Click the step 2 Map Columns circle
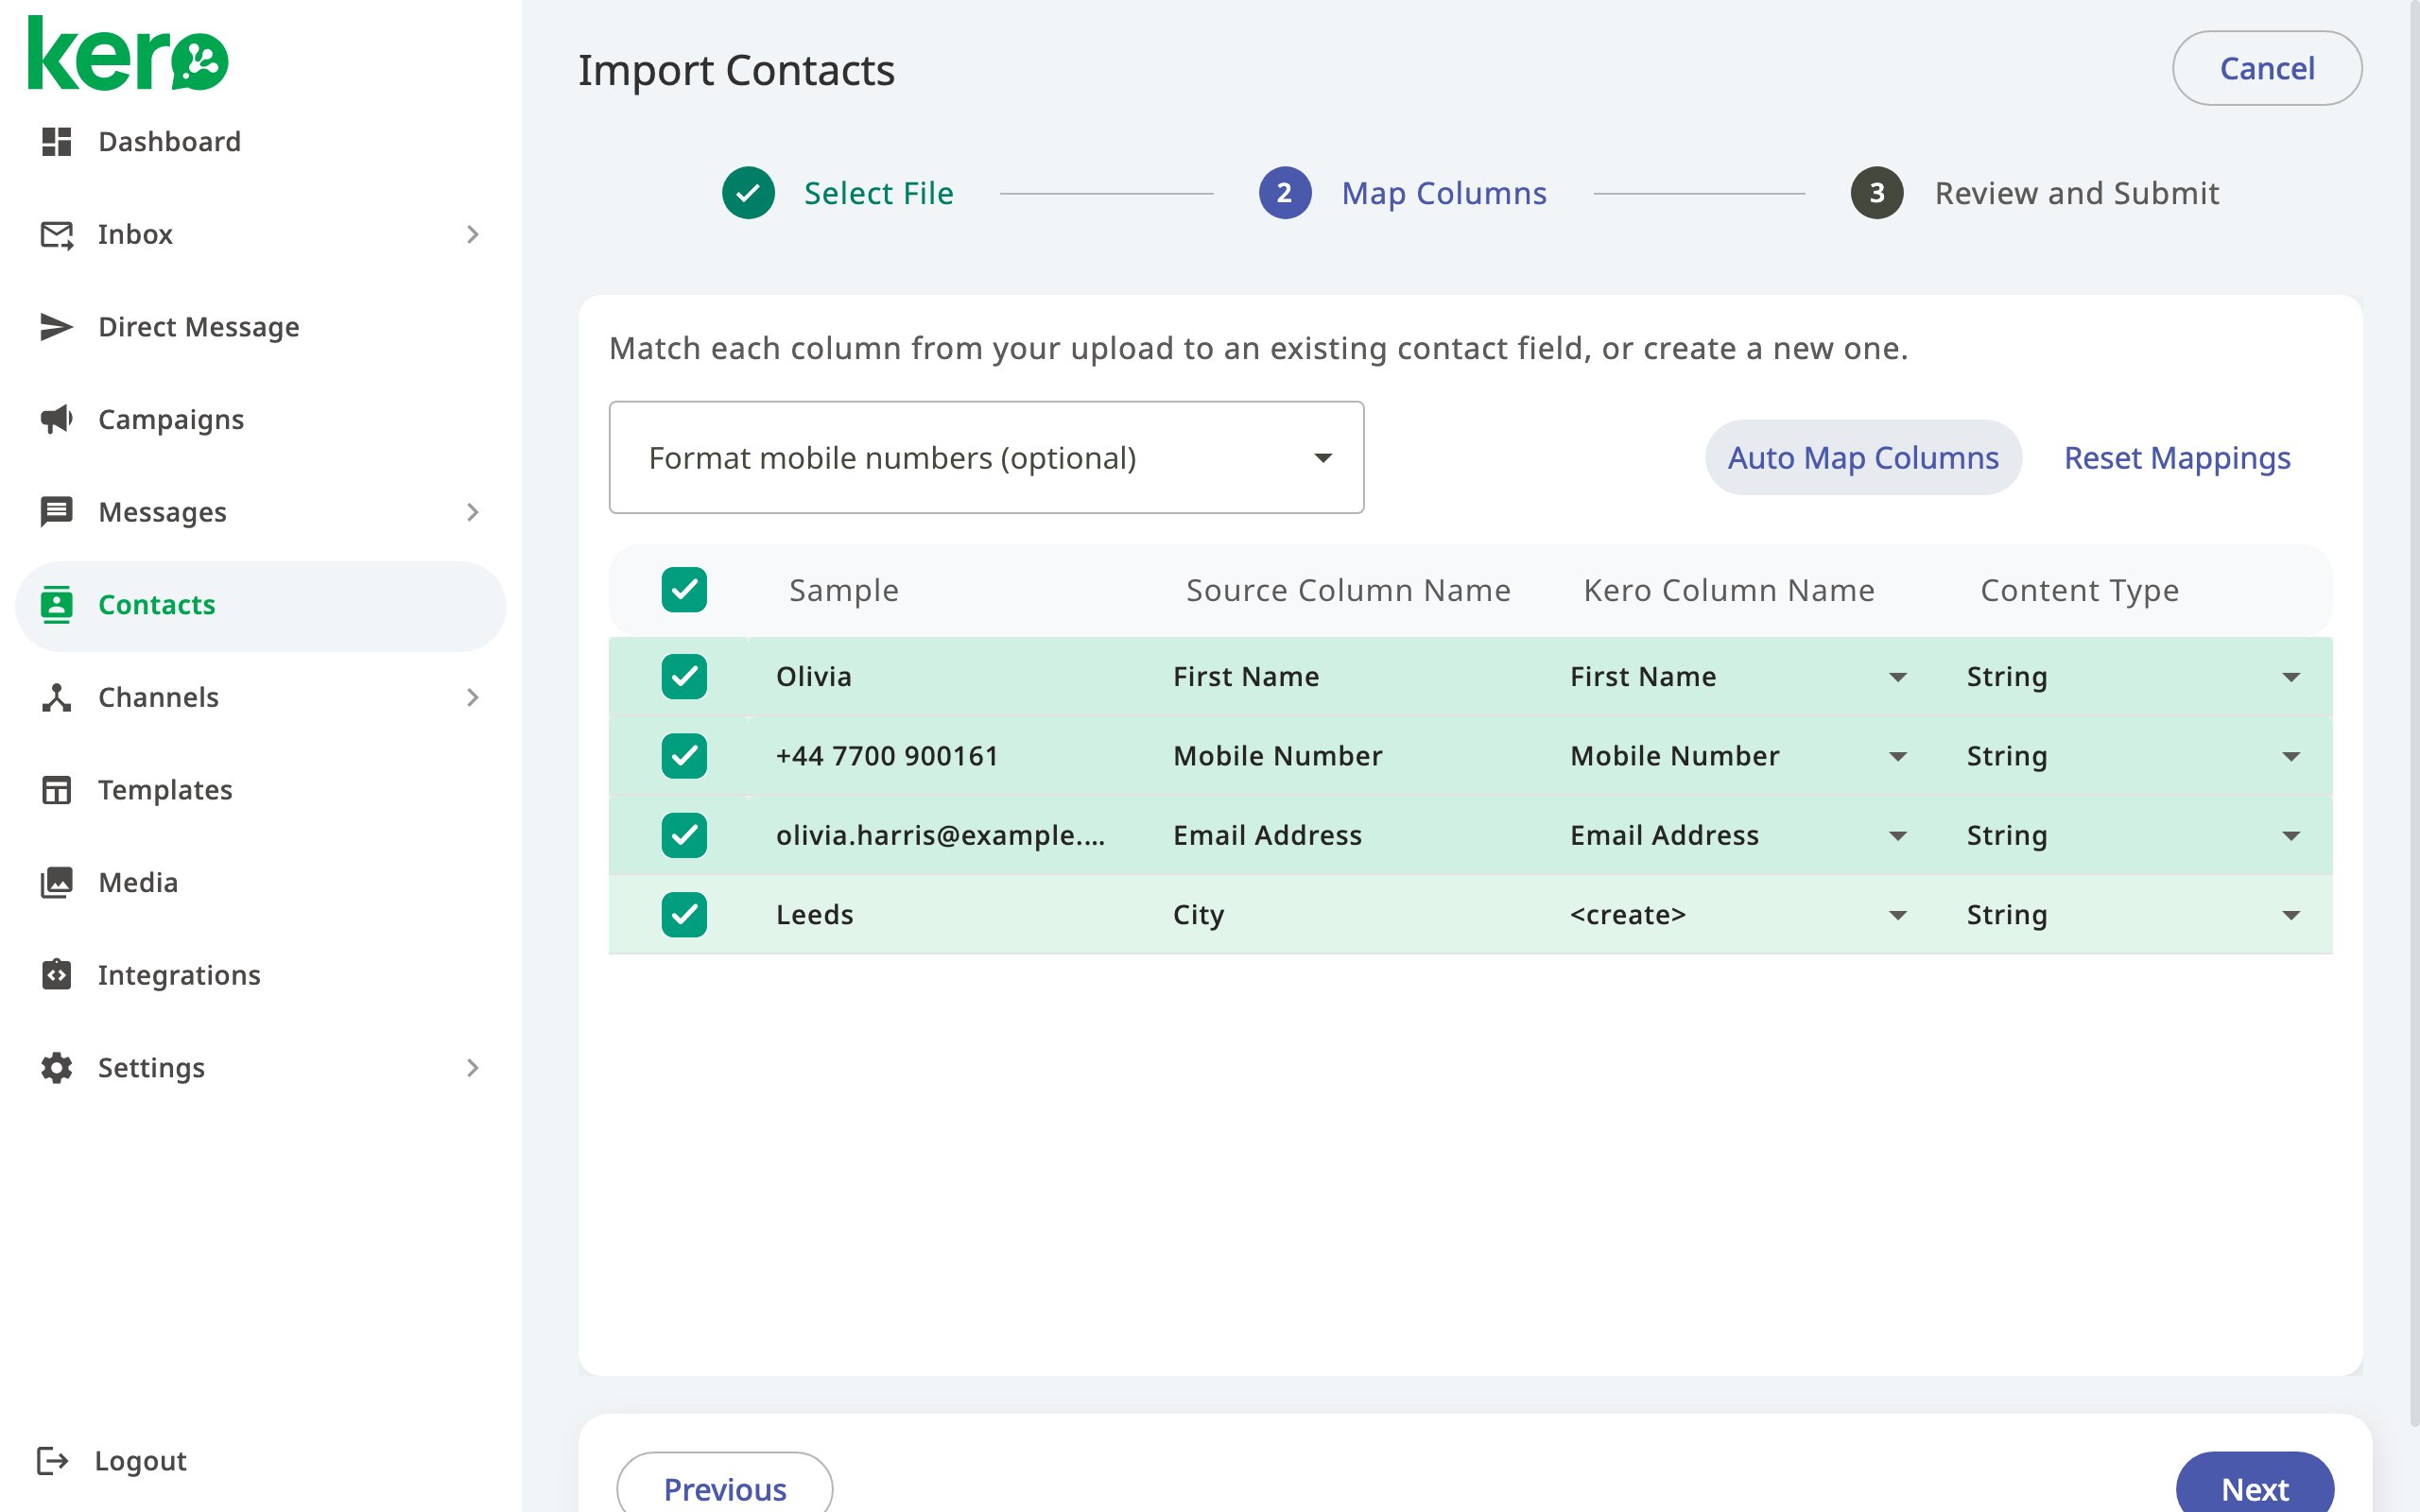 coord(1285,193)
